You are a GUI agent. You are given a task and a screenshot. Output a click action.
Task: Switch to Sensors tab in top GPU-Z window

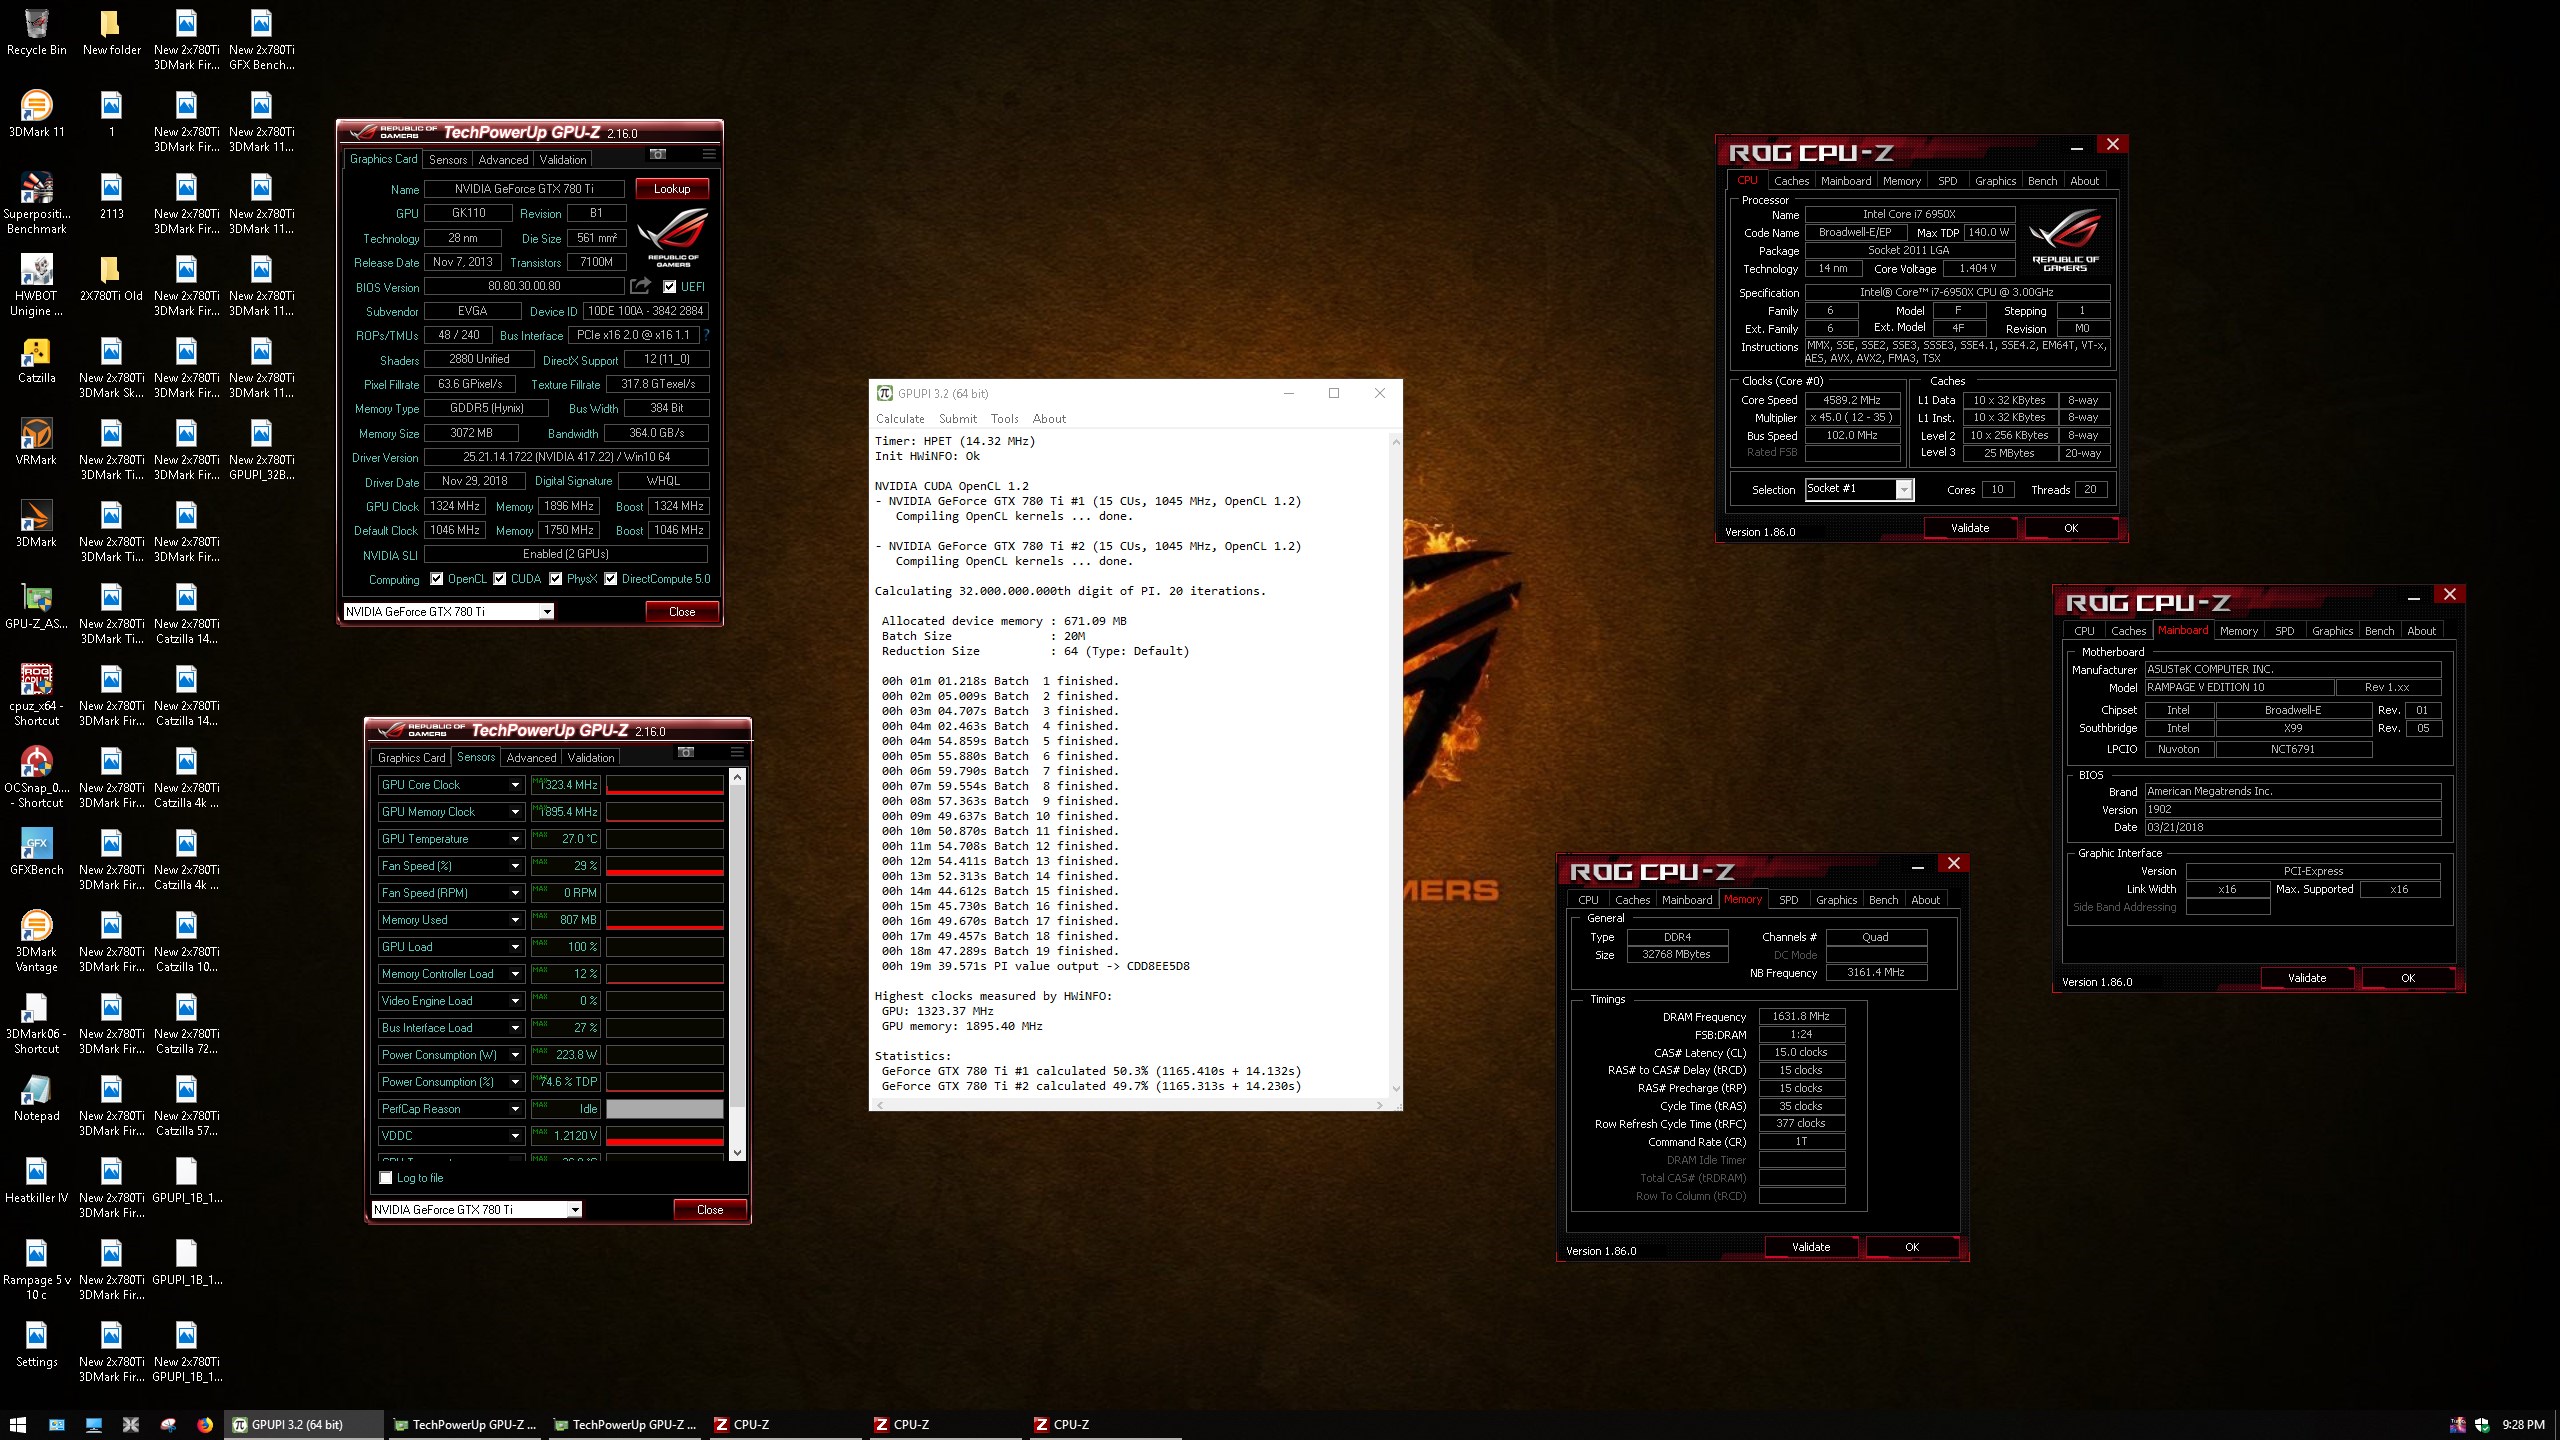pyautogui.click(x=448, y=159)
